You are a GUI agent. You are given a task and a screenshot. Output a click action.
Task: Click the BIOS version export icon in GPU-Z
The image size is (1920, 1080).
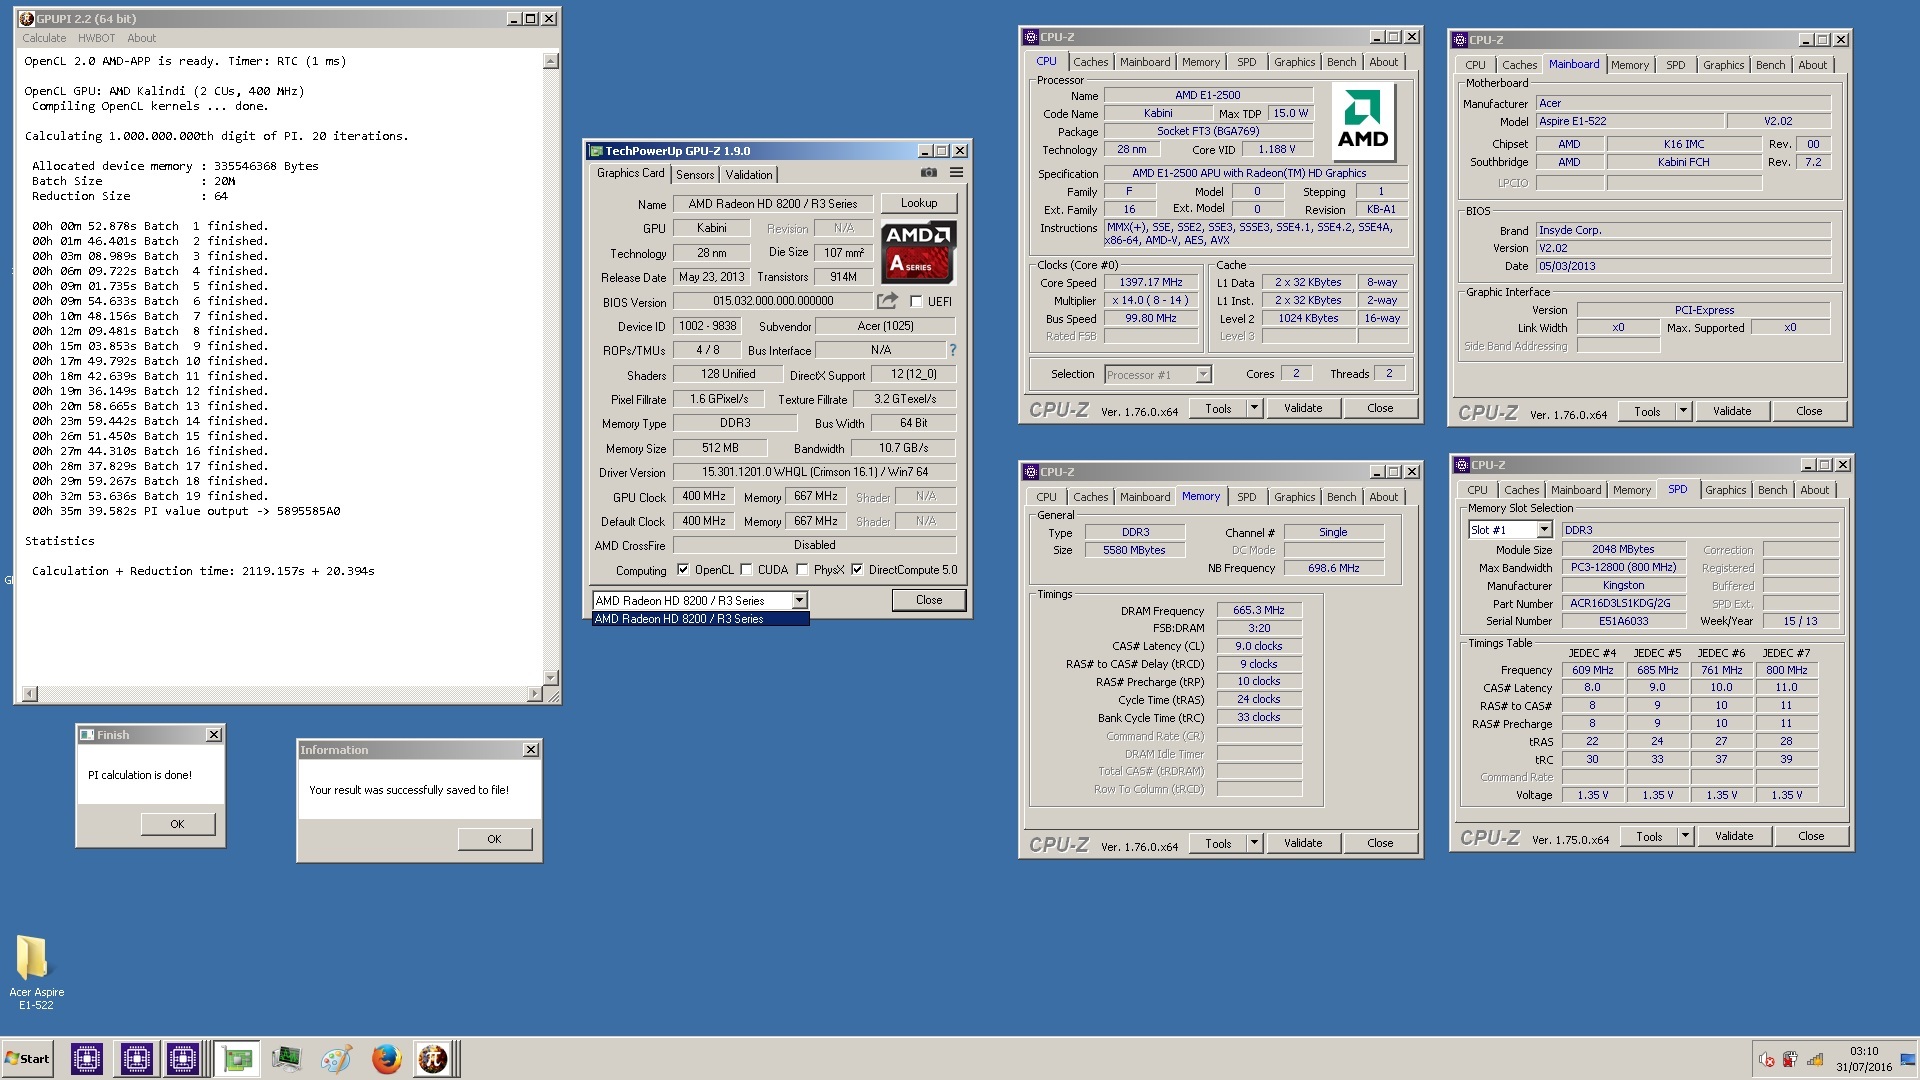[887, 300]
